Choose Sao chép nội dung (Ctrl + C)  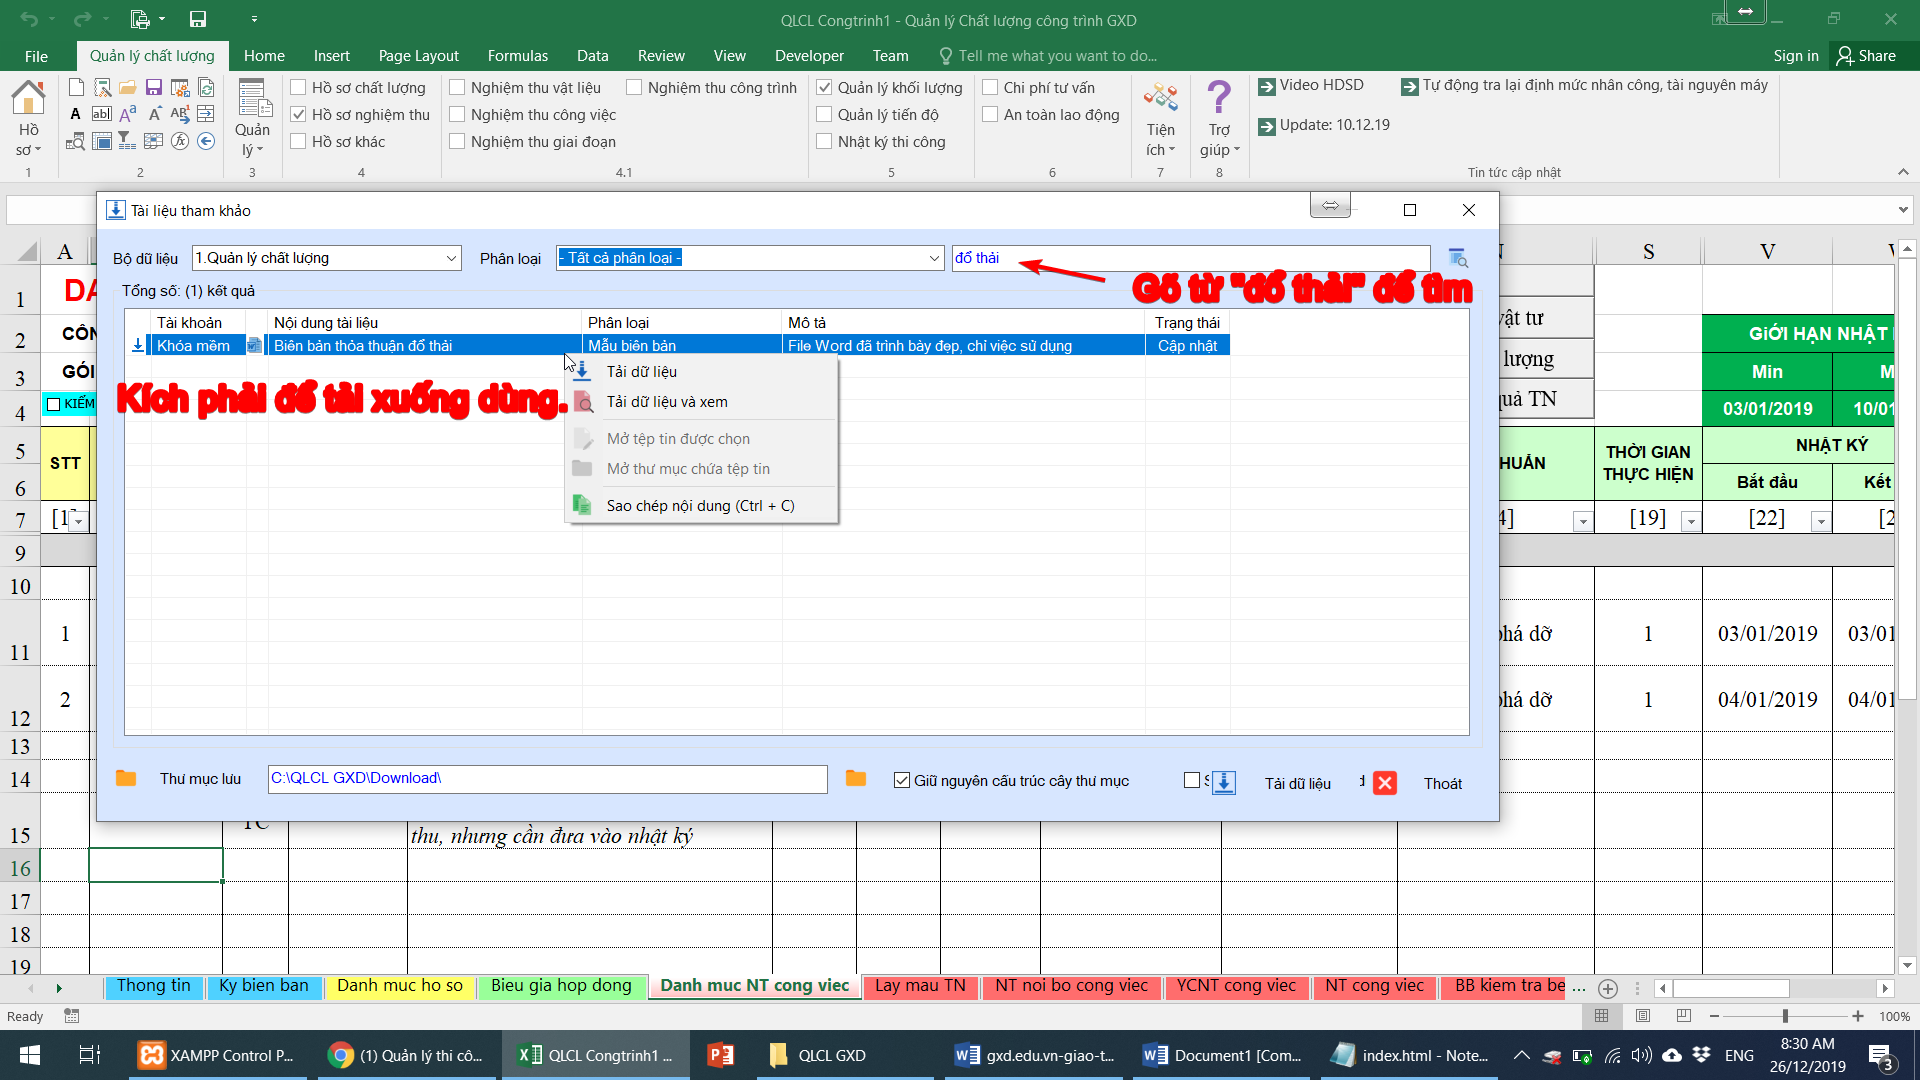700,506
